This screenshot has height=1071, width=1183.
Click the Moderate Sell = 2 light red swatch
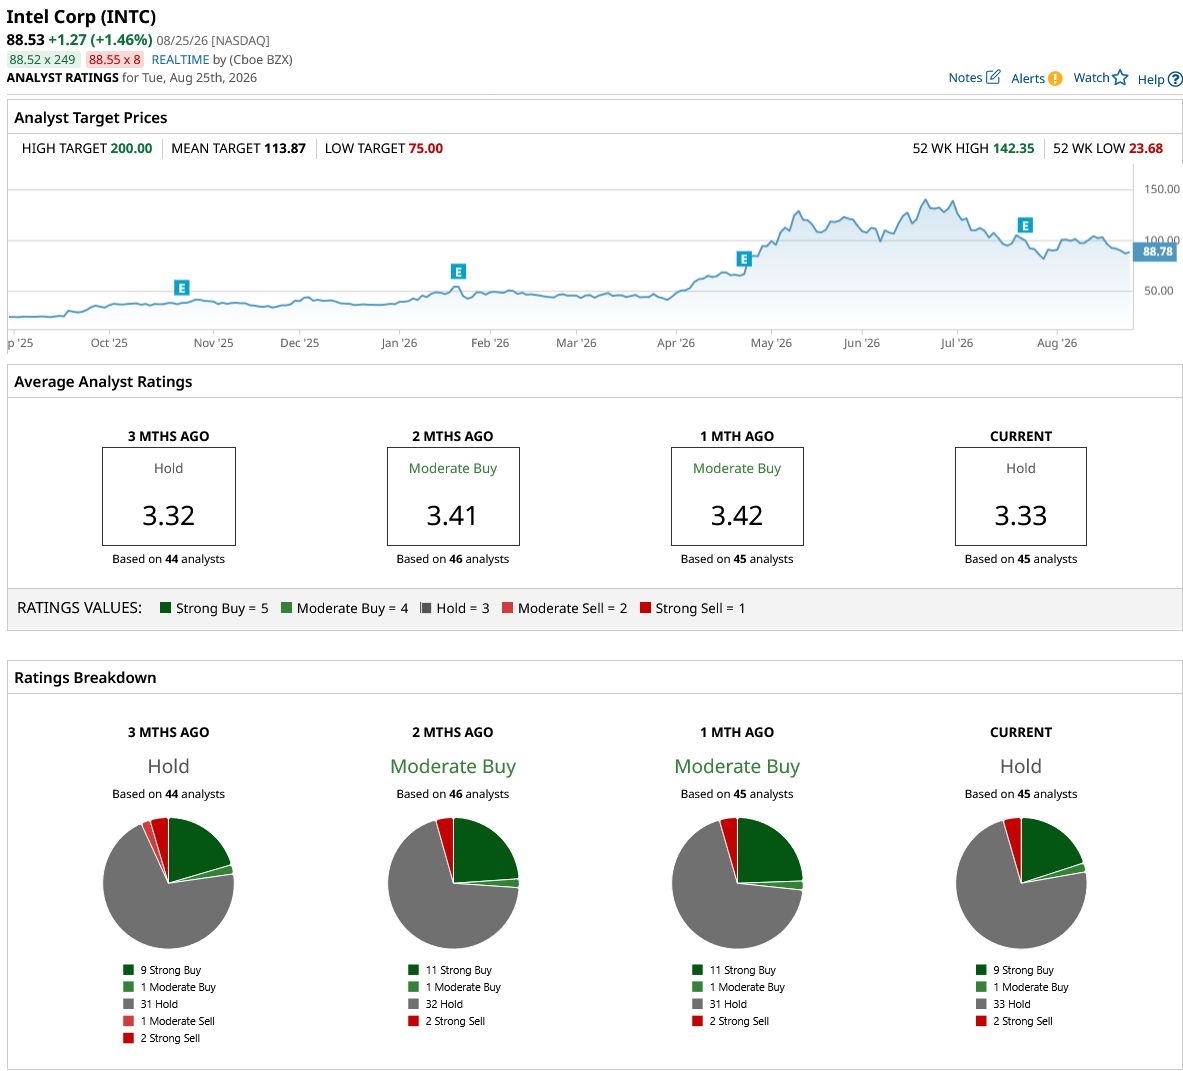507,608
